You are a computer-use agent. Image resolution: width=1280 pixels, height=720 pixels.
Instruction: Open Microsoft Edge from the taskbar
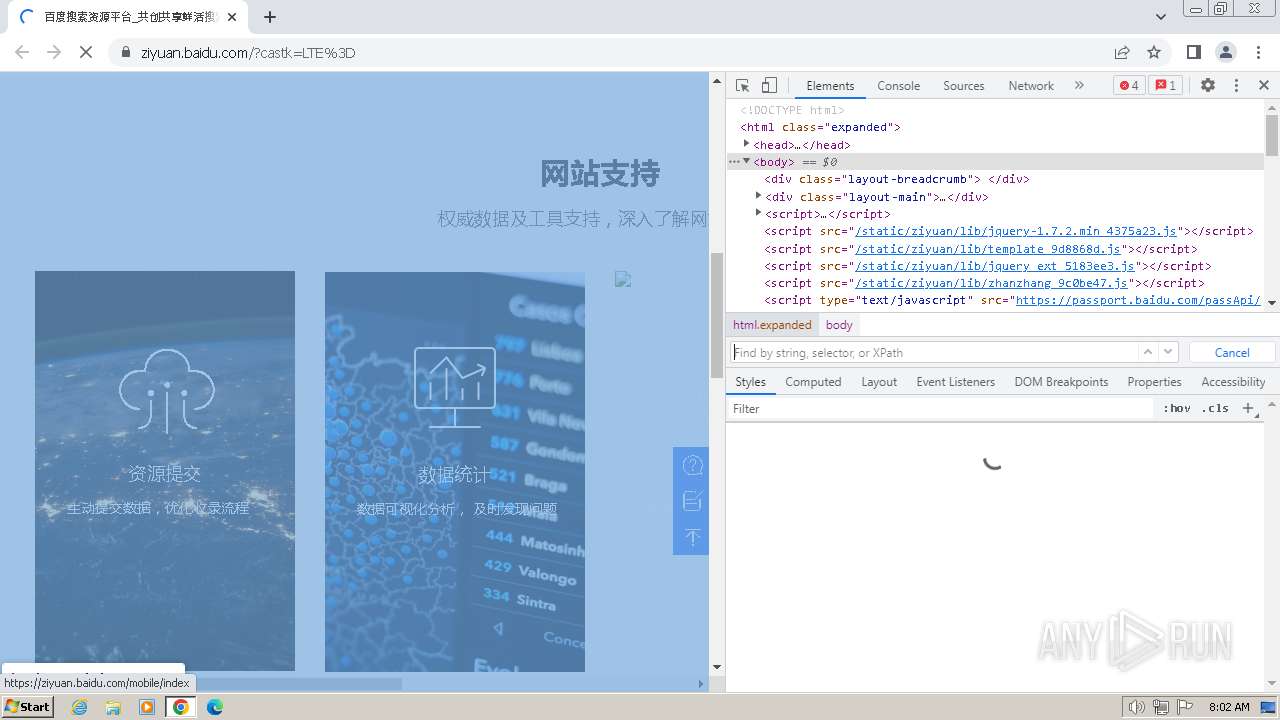[x=214, y=707]
